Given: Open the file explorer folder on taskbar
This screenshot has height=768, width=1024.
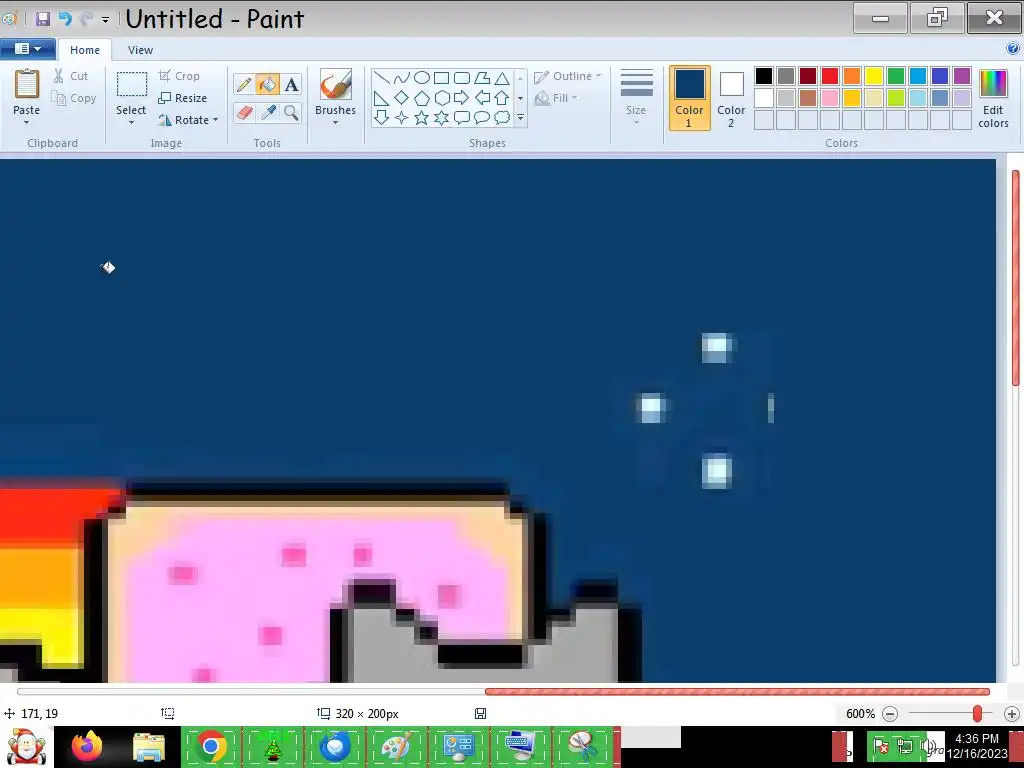Looking at the screenshot, I should pyautogui.click(x=149, y=746).
